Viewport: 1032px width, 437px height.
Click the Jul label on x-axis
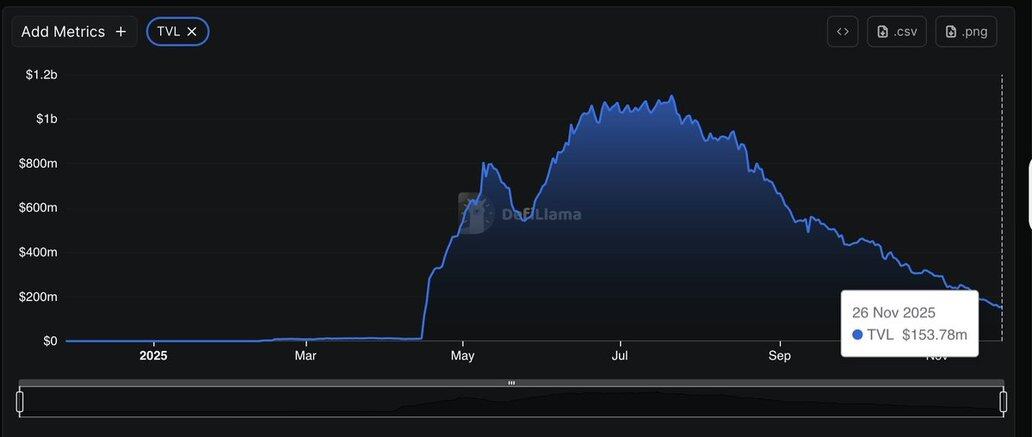click(620, 356)
